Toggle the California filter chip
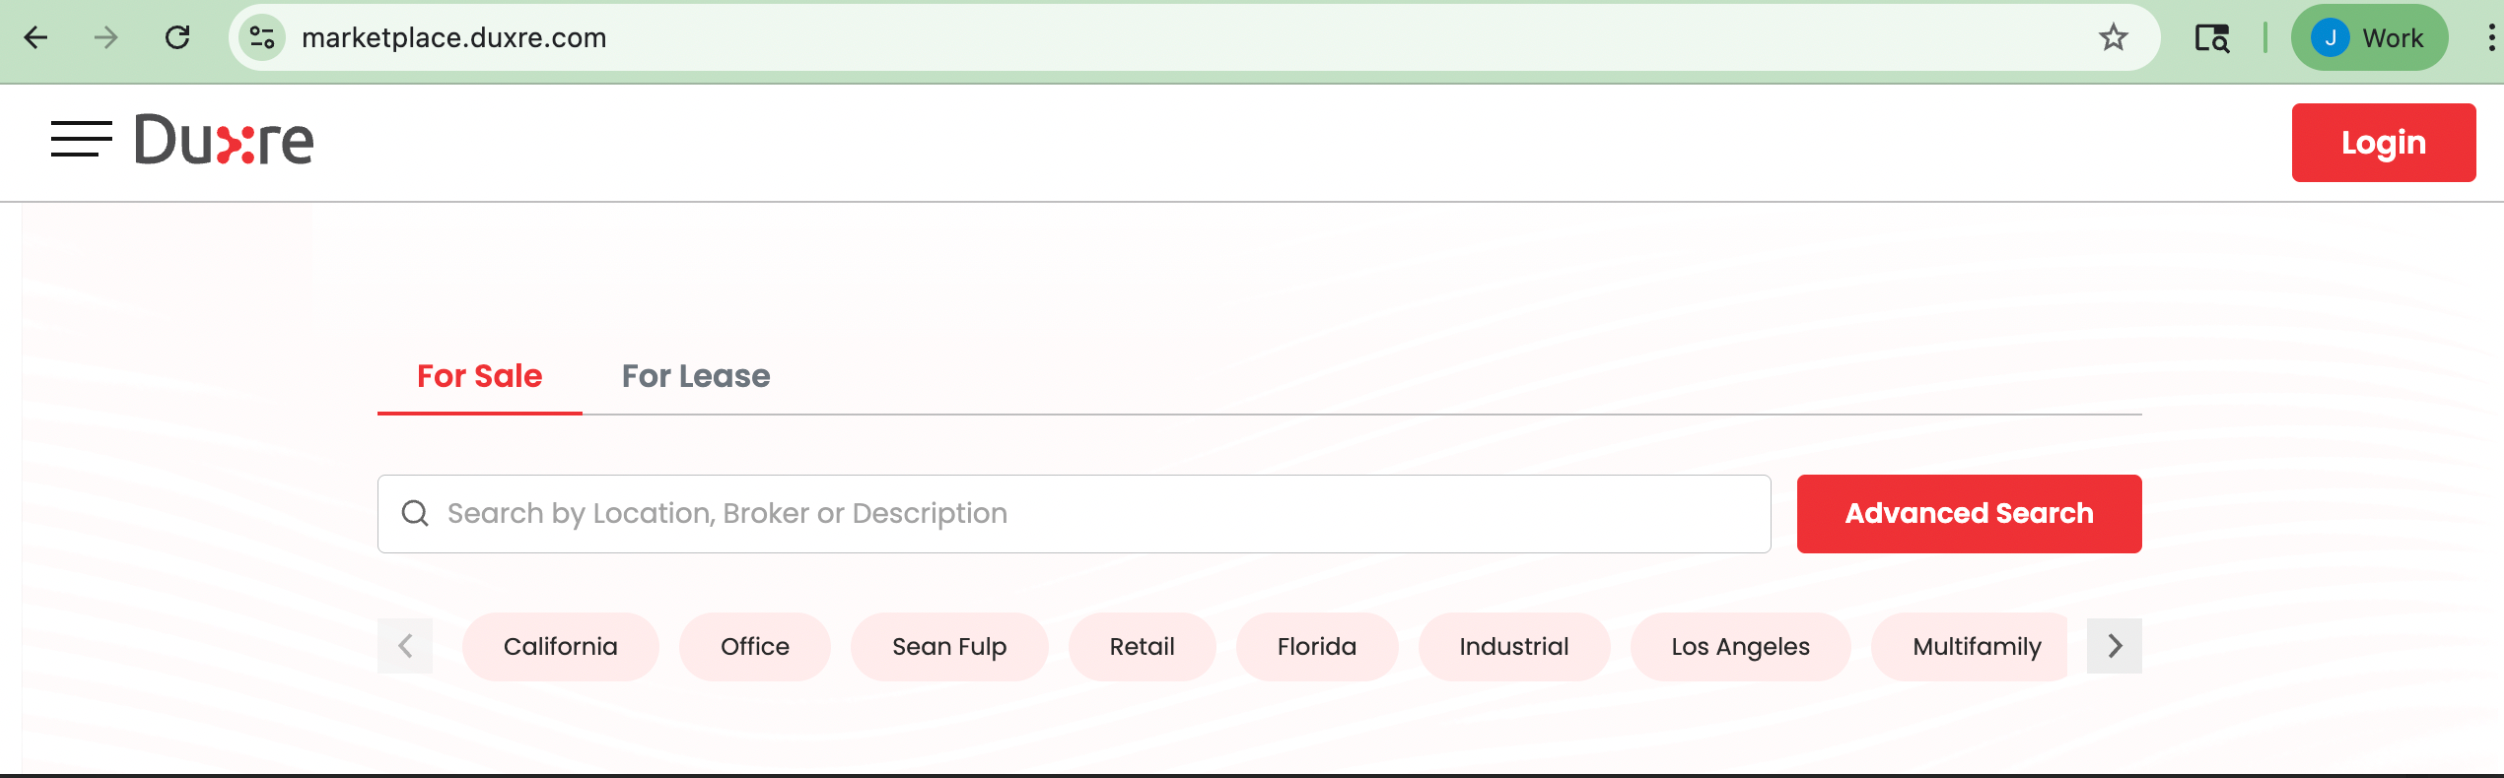Image resolution: width=2504 pixels, height=778 pixels. coord(560,647)
